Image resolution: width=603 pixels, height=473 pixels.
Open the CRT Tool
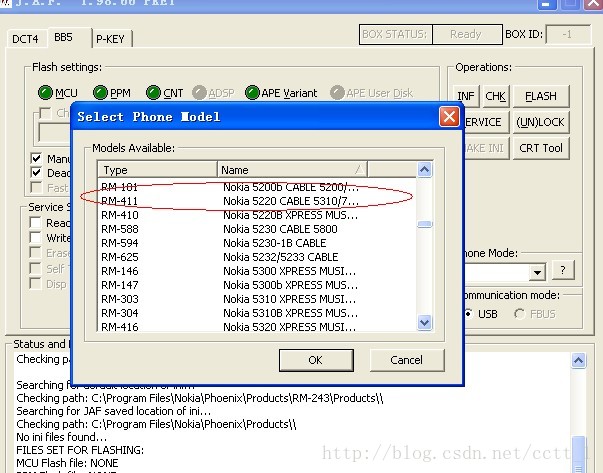[x=541, y=148]
